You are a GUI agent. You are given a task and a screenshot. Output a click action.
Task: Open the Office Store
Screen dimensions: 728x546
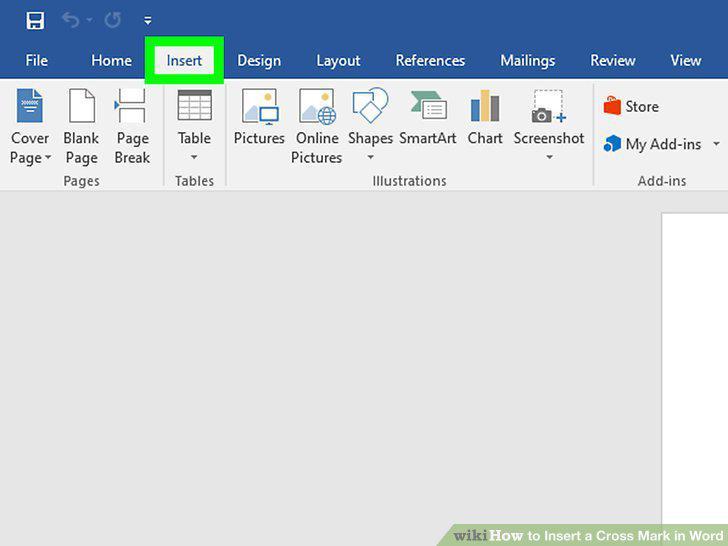point(631,106)
